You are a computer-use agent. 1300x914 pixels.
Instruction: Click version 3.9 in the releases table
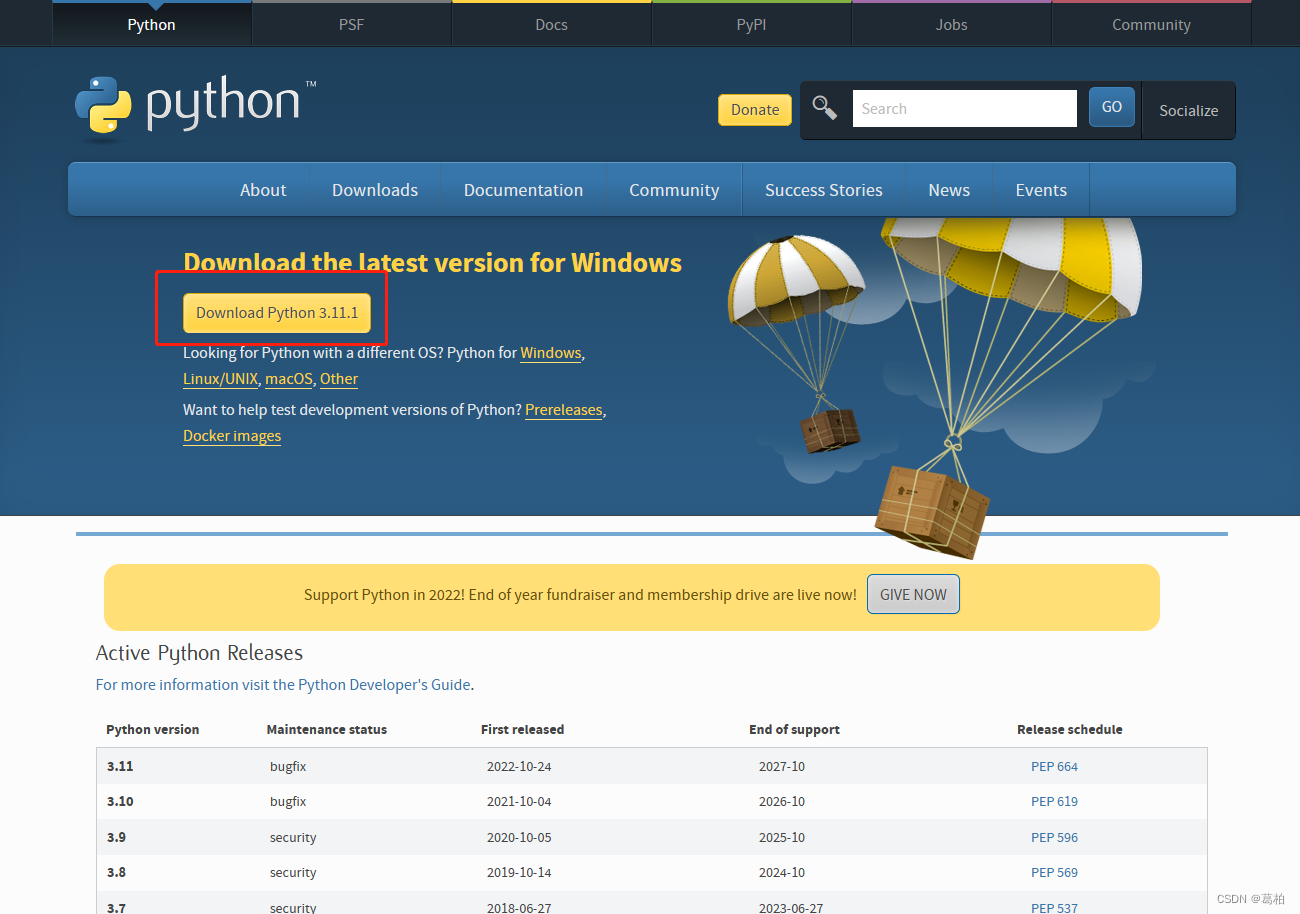pyautogui.click(x=116, y=838)
